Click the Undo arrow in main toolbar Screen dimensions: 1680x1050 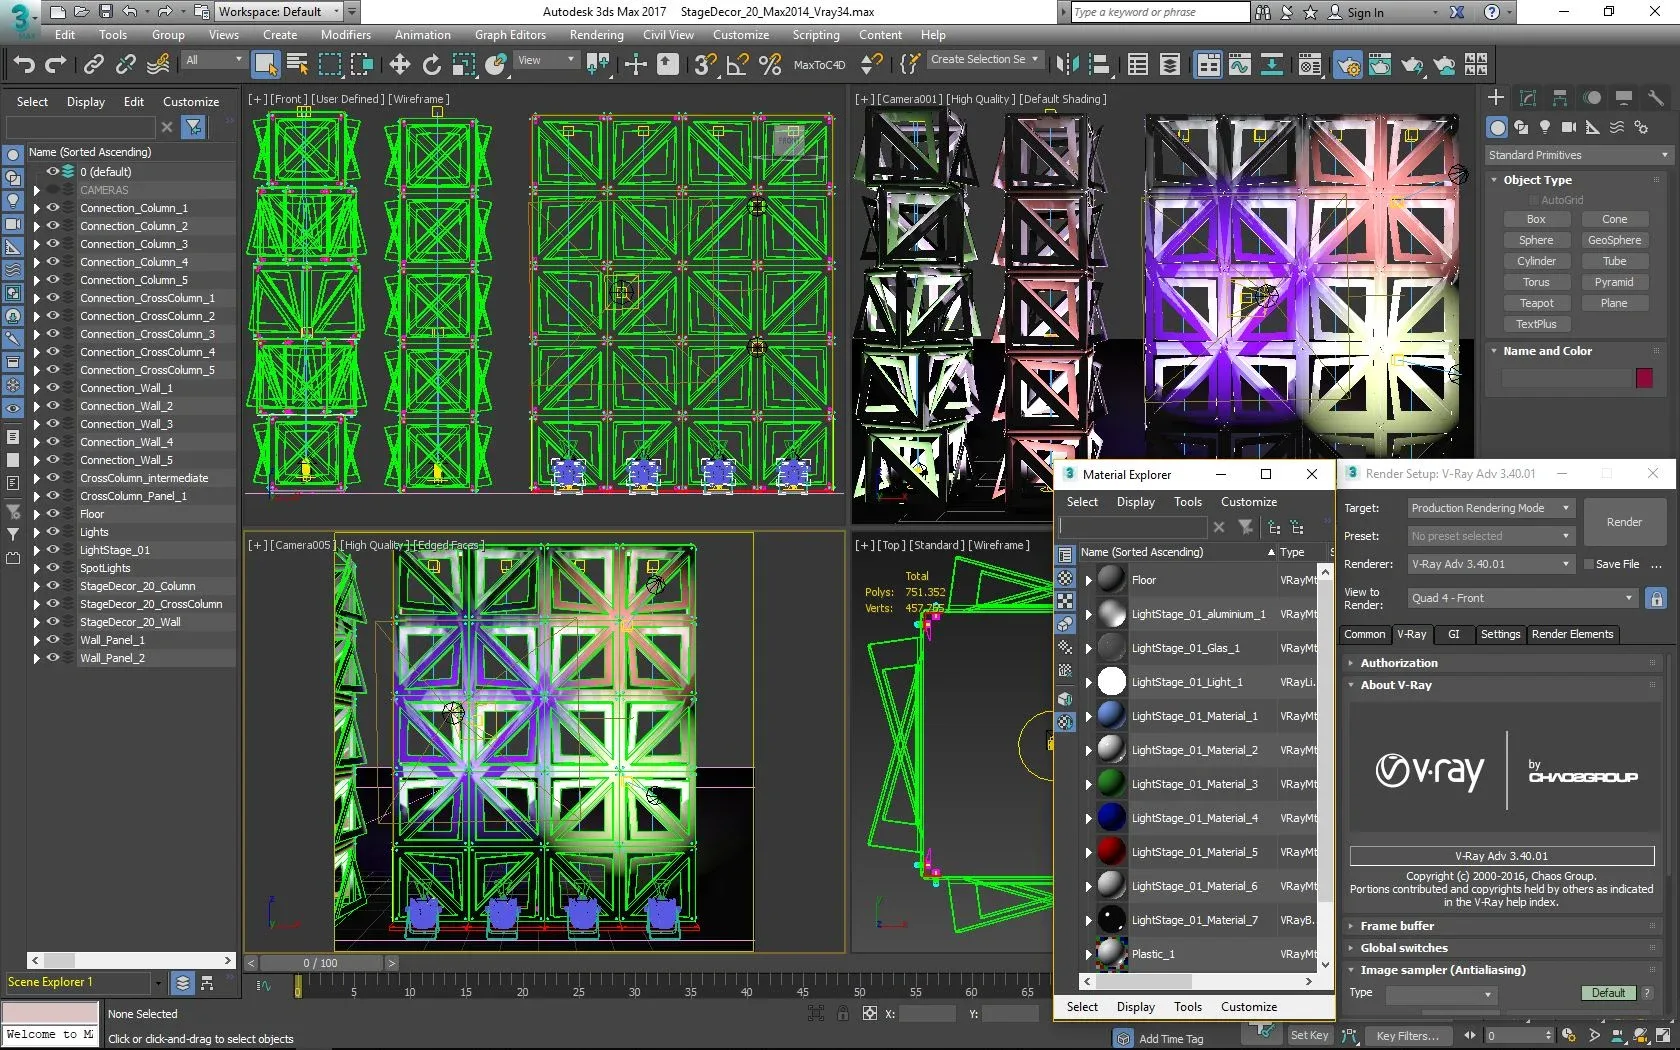click(24, 65)
